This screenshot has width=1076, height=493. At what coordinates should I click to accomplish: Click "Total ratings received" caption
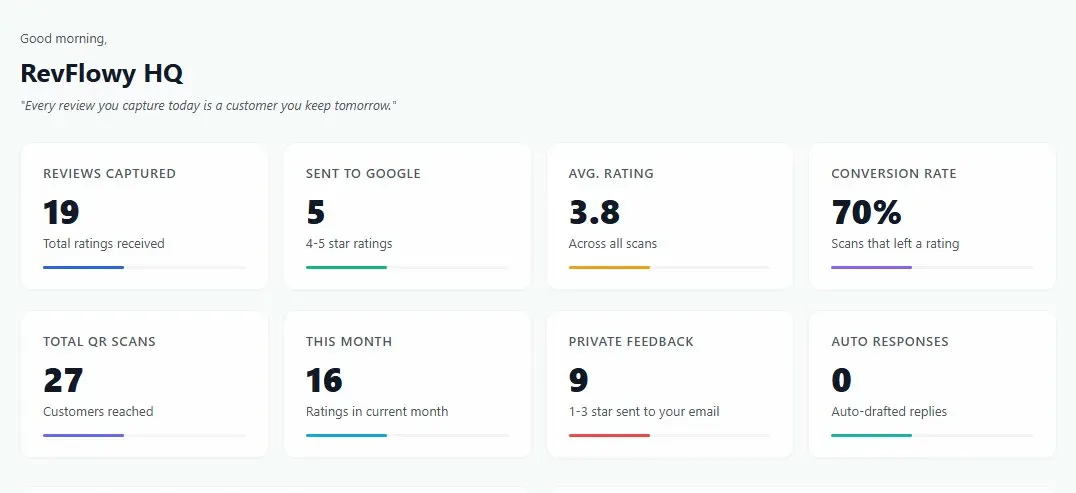tap(104, 244)
